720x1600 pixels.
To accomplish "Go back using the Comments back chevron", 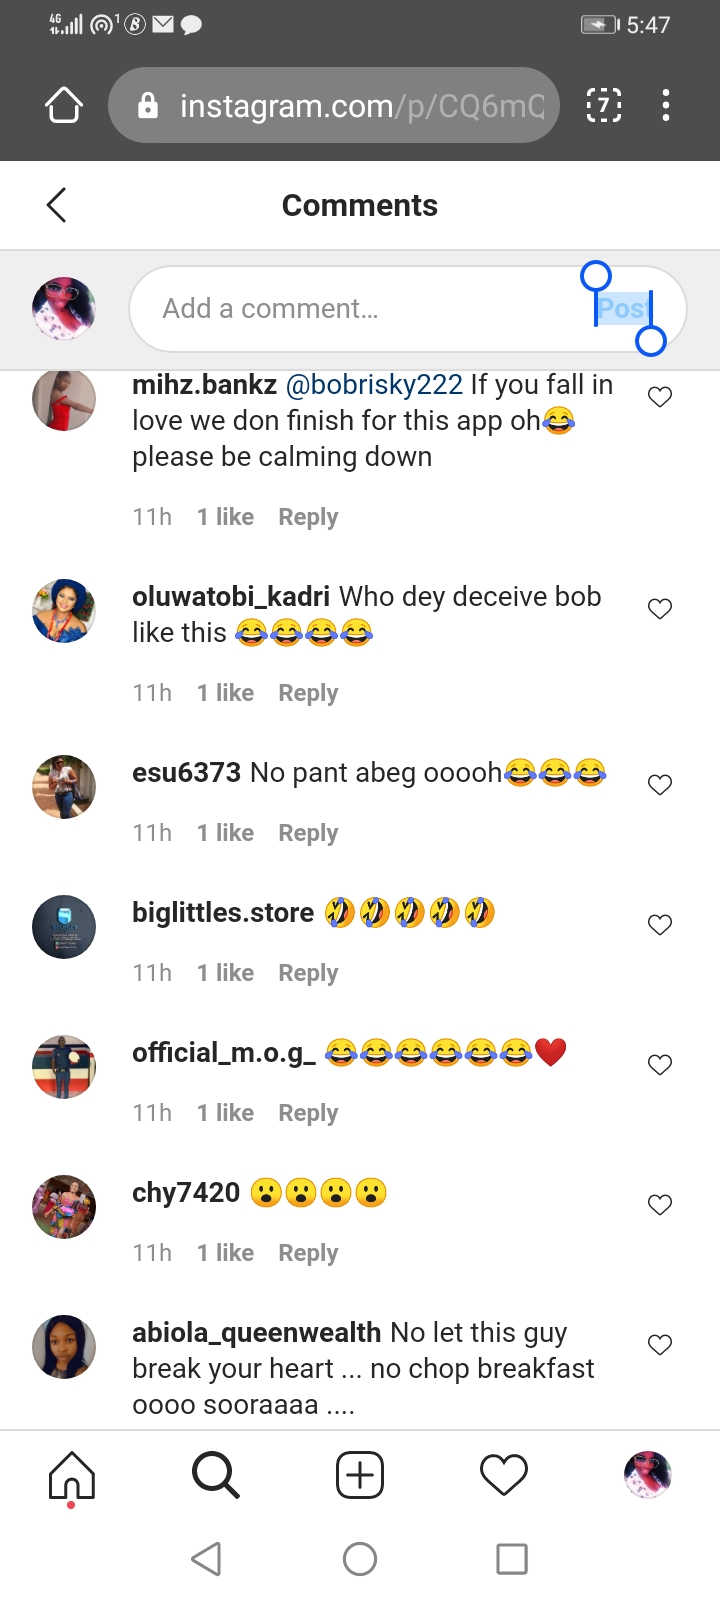I will click(x=57, y=205).
